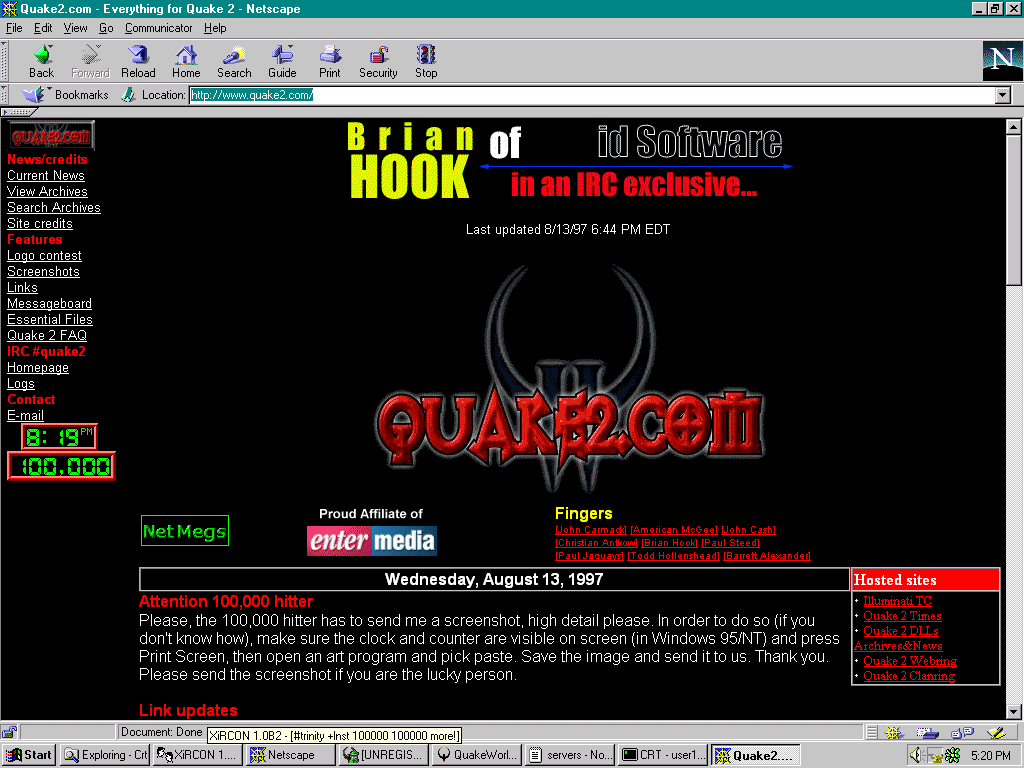
Task: Click the status bar security padlock icon
Action: (9, 732)
